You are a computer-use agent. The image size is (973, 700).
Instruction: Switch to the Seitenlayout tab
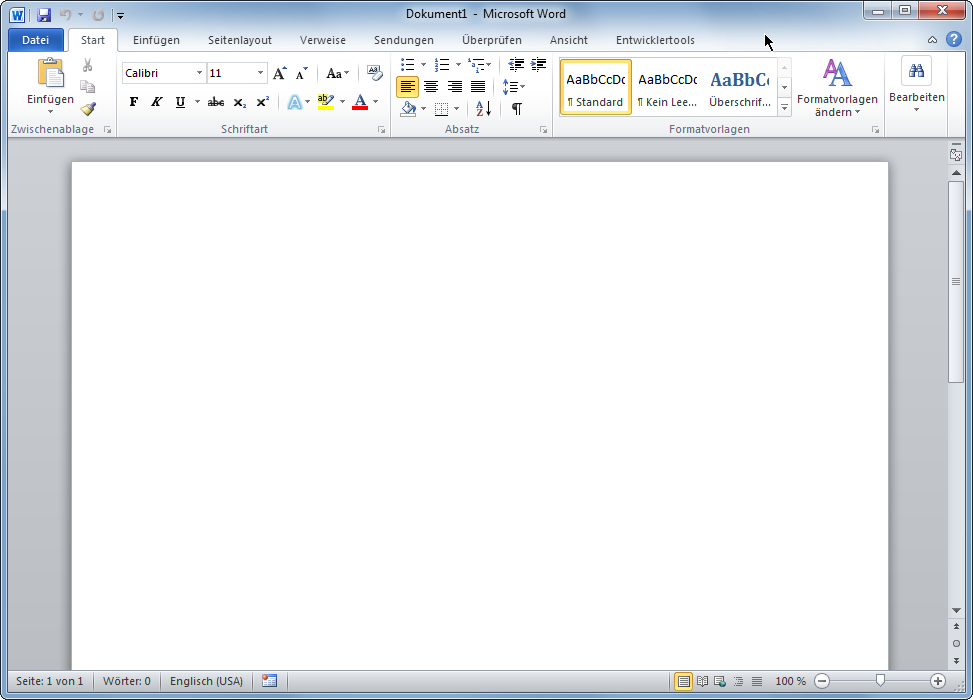coord(240,40)
